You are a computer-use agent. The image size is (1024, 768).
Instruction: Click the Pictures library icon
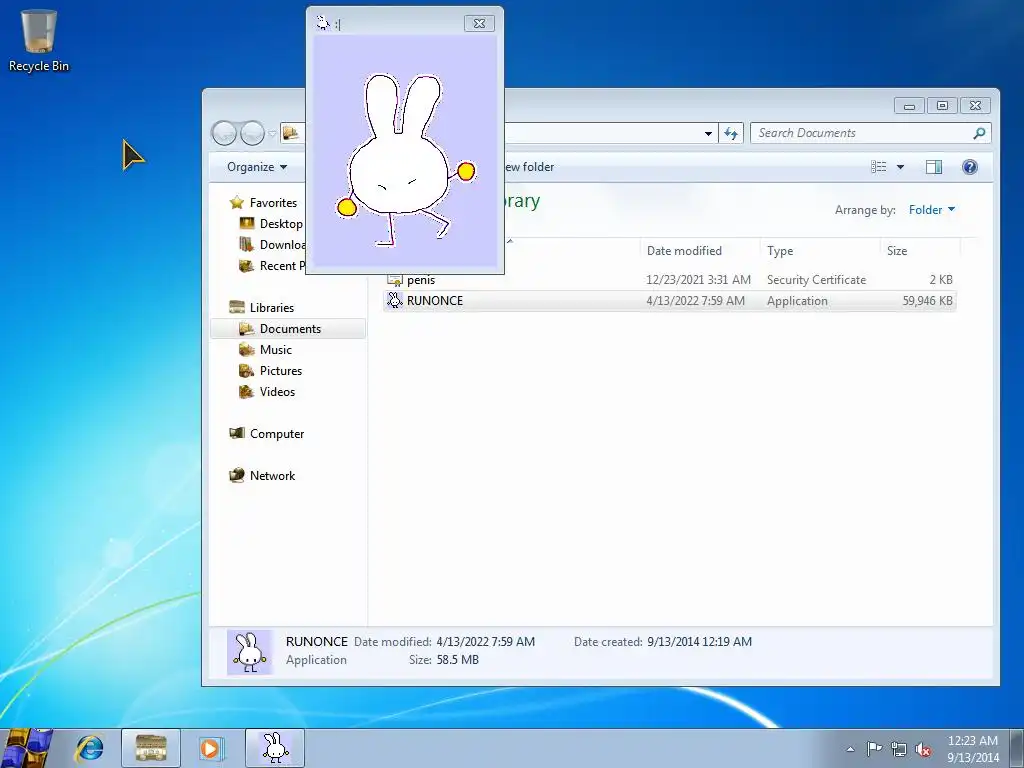(246, 370)
